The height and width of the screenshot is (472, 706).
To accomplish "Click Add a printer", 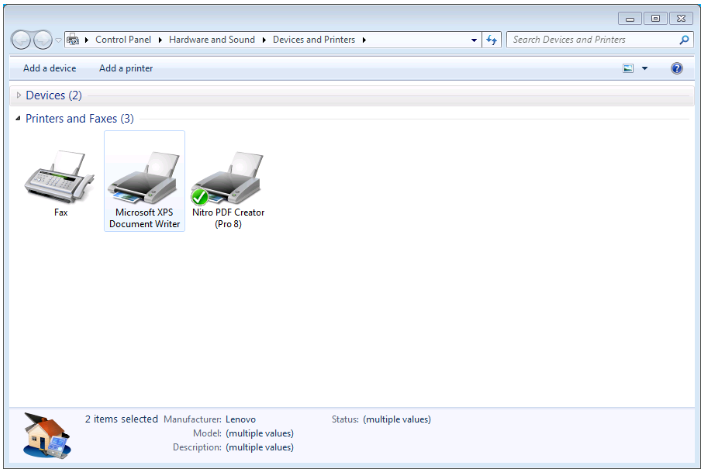I will pyautogui.click(x=126, y=68).
